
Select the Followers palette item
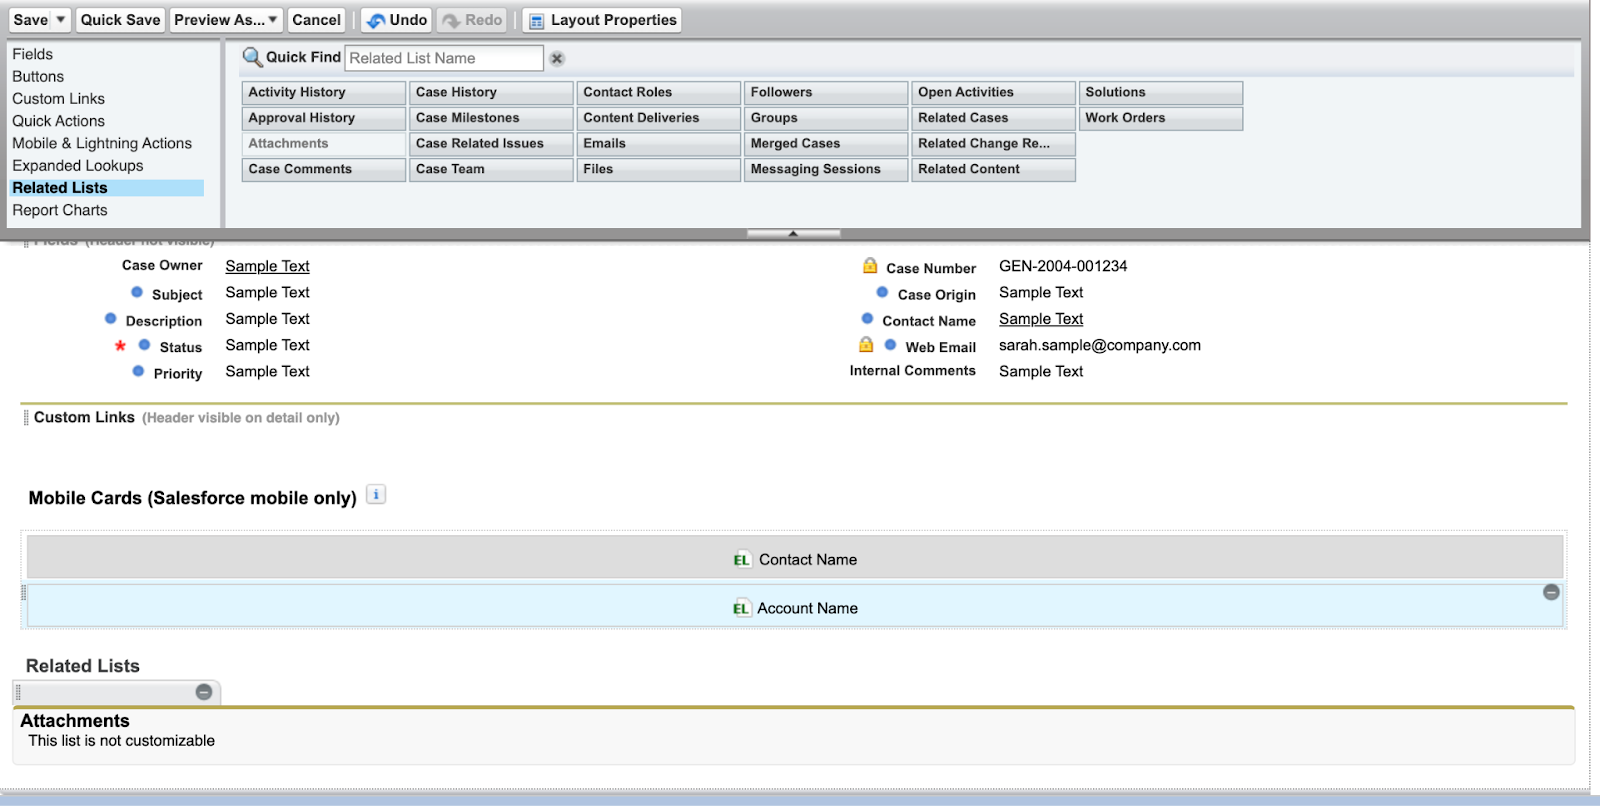[x=826, y=92]
